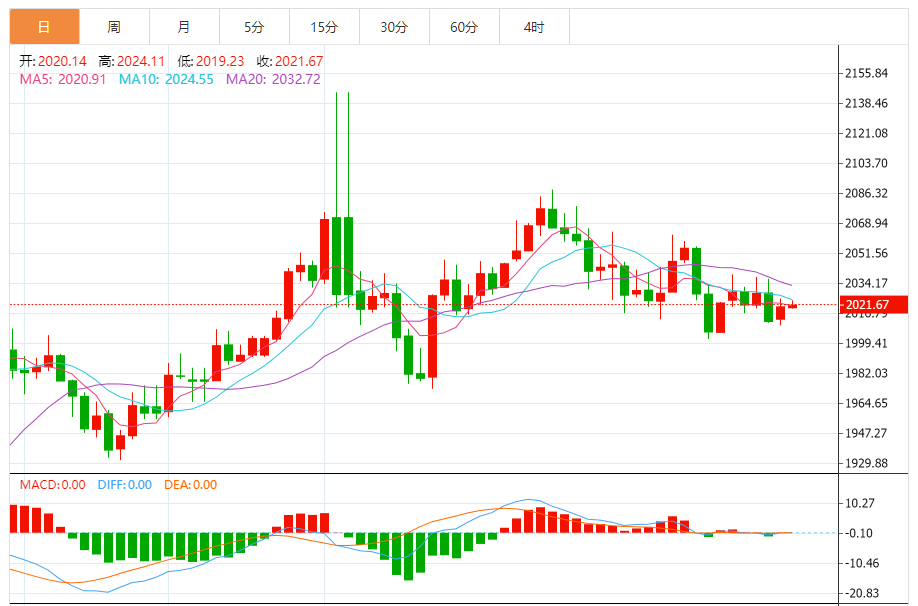Open the 60分 timeframe tab
The width and height of the screenshot is (918, 606).
point(464,27)
